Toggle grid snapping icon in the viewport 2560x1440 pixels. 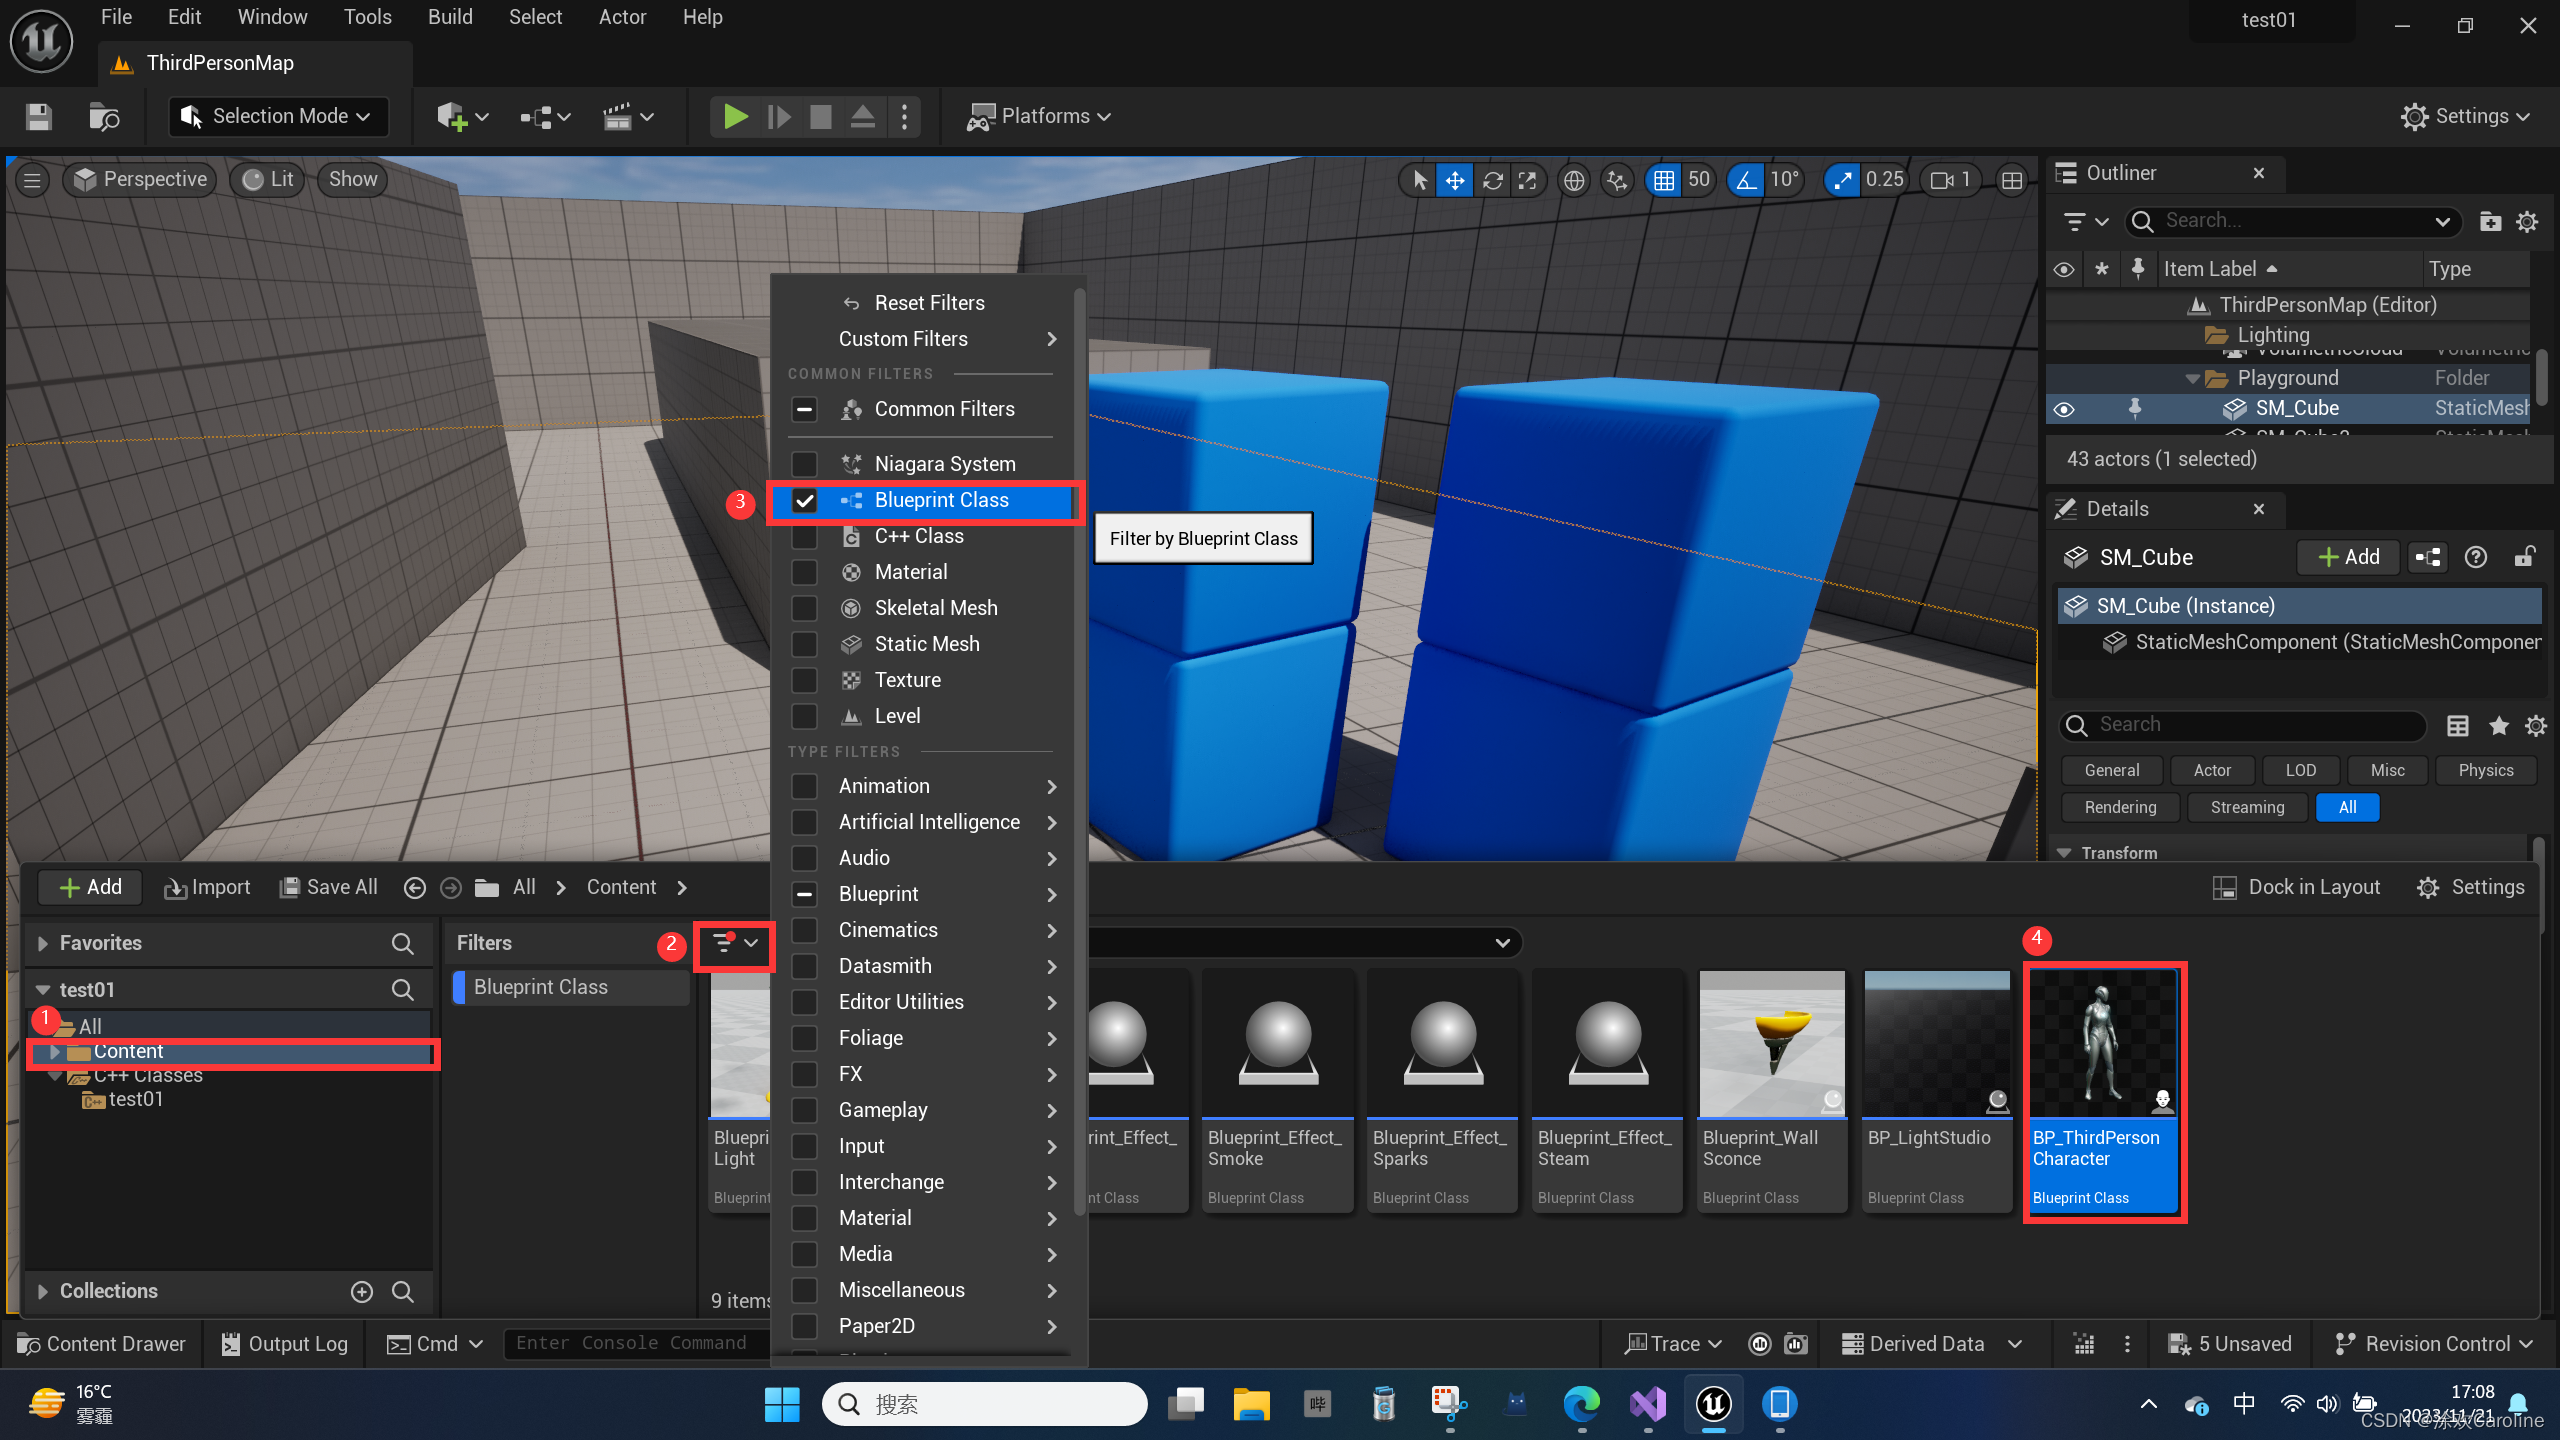click(x=1663, y=180)
